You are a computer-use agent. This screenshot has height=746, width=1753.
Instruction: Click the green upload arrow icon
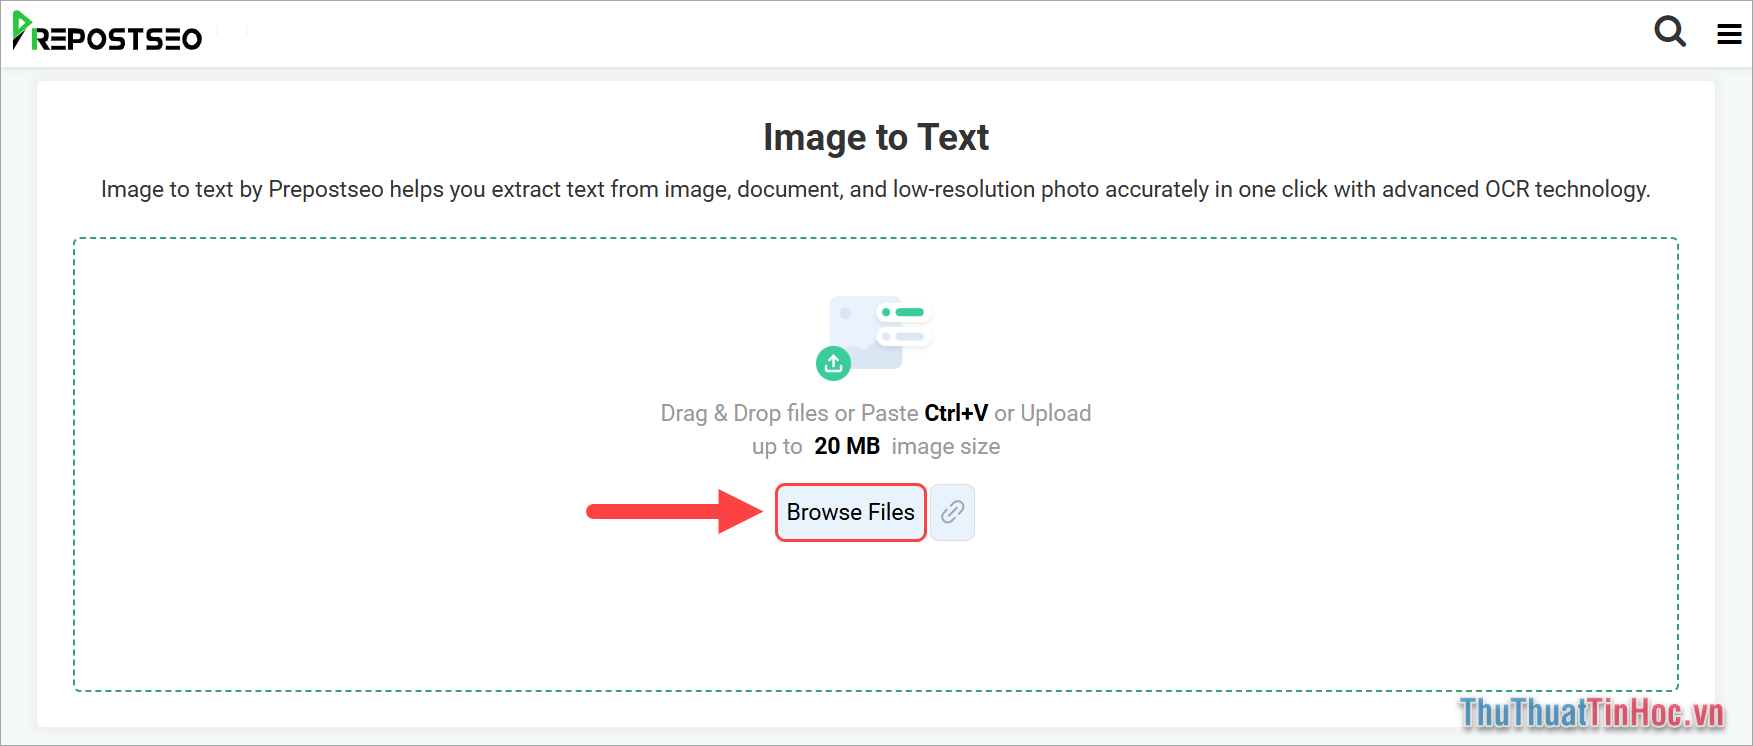pyautogui.click(x=833, y=363)
